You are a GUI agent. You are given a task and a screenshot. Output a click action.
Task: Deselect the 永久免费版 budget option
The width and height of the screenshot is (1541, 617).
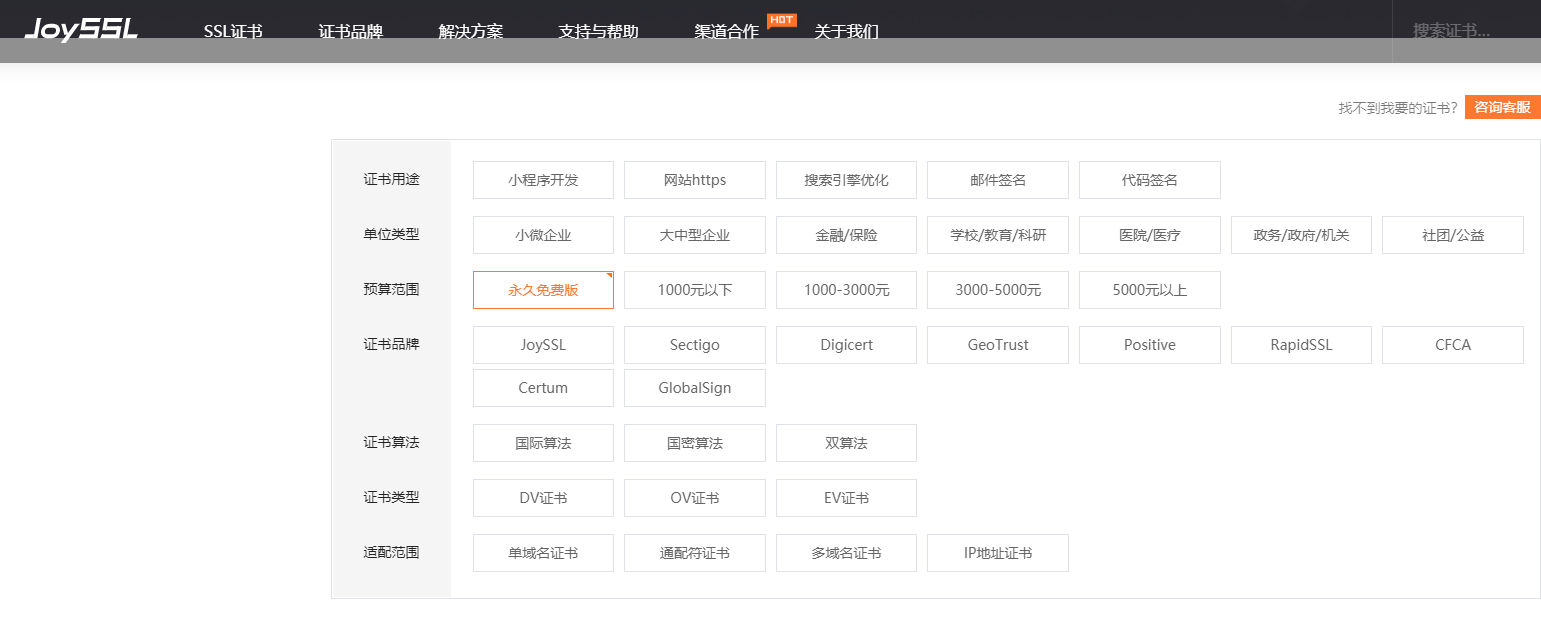543,290
